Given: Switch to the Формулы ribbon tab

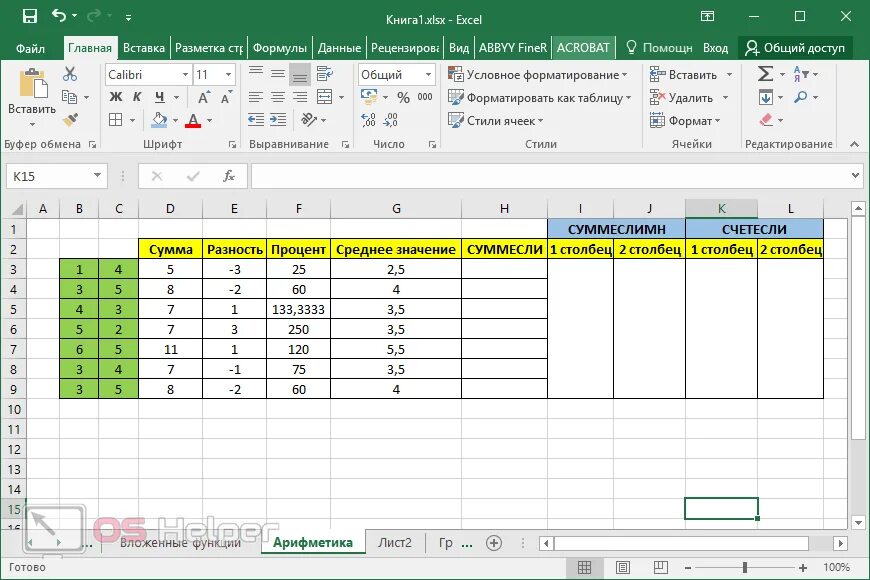Looking at the screenshot, I should click(x=280, y=48).
